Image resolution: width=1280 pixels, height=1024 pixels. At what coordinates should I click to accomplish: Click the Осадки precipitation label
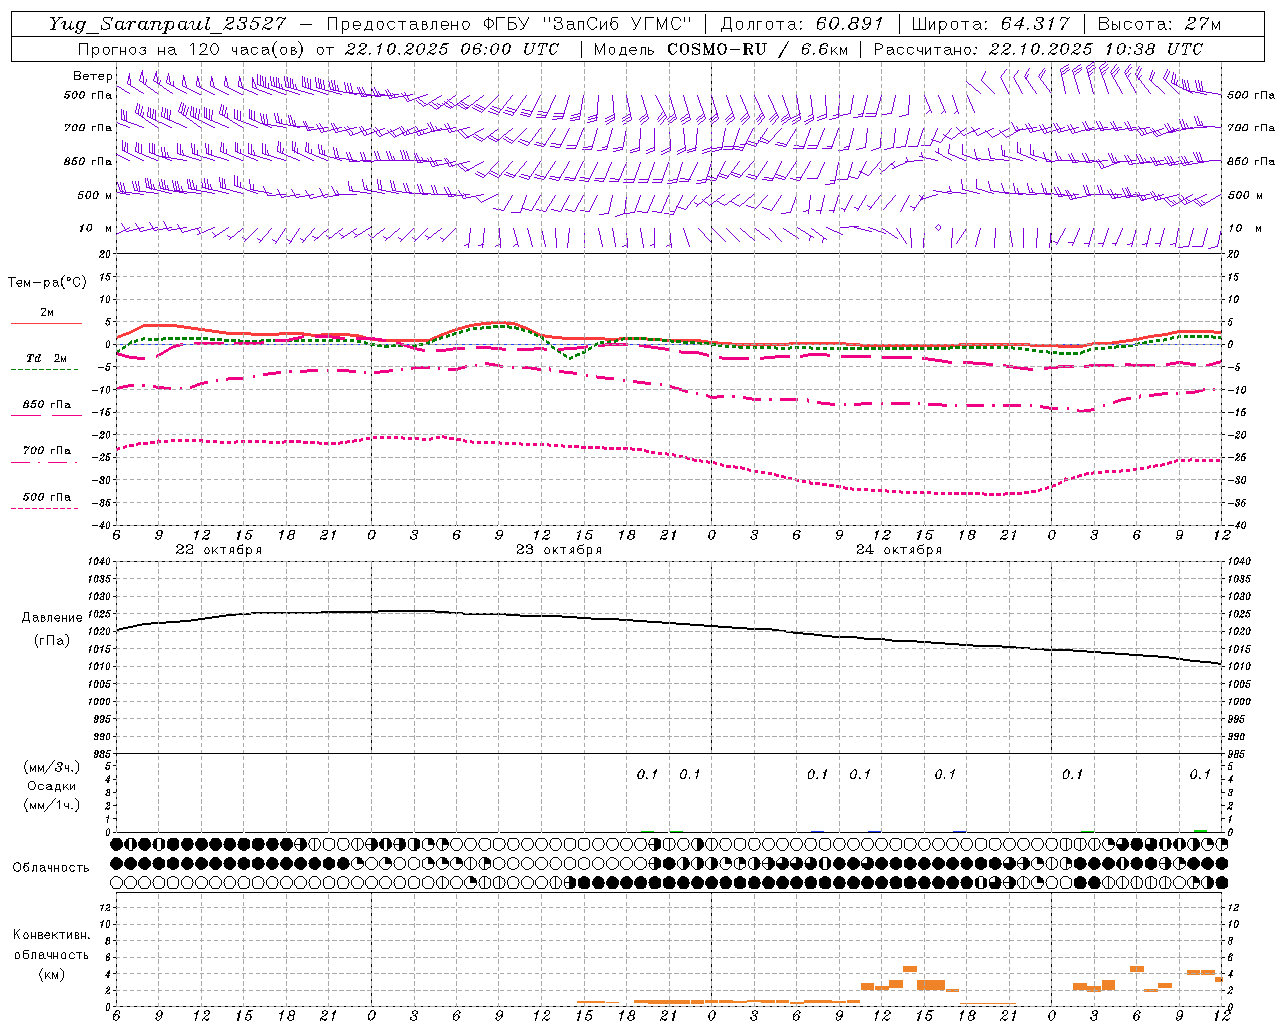tap(52, 786)
